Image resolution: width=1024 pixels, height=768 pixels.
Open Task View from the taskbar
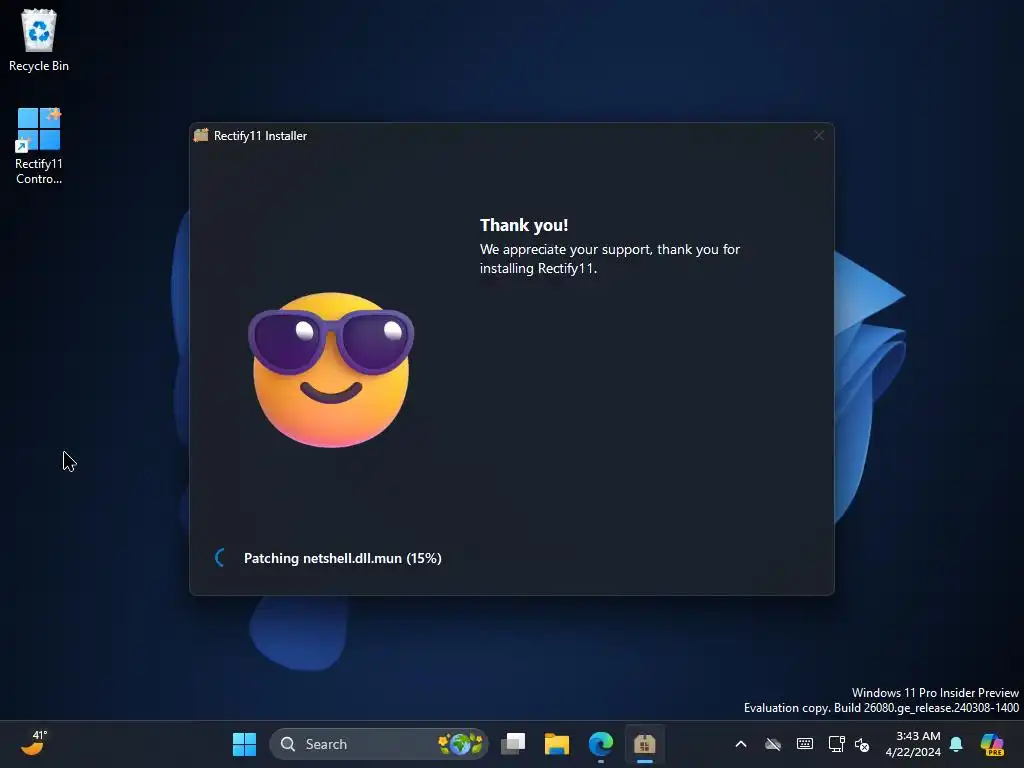pos(513,744)
